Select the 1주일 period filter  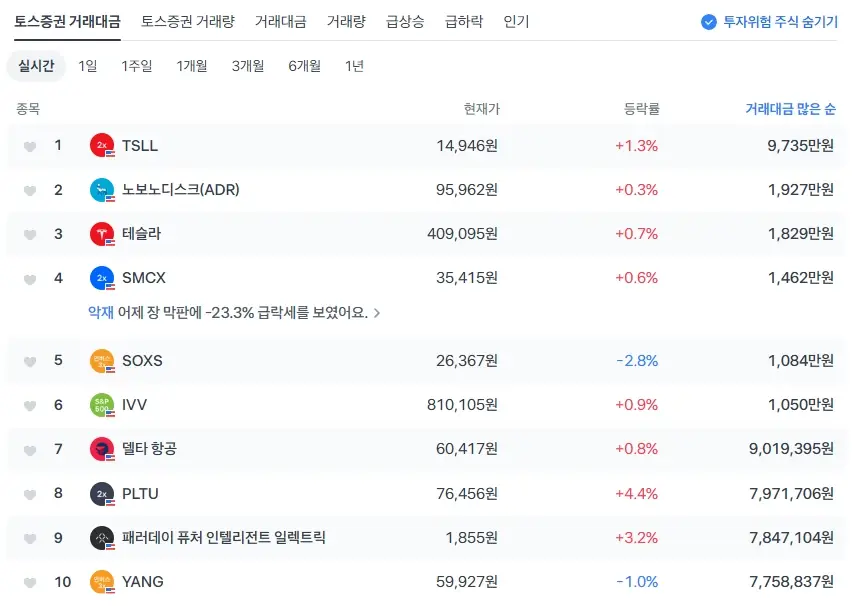[136, 66]
